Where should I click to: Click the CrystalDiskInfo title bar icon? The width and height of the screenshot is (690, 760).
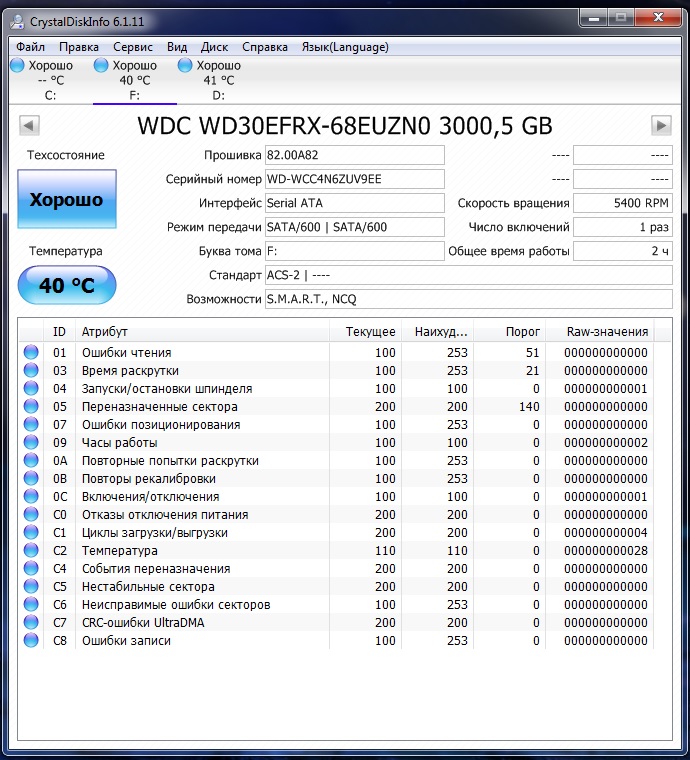[x=17, y=21]
